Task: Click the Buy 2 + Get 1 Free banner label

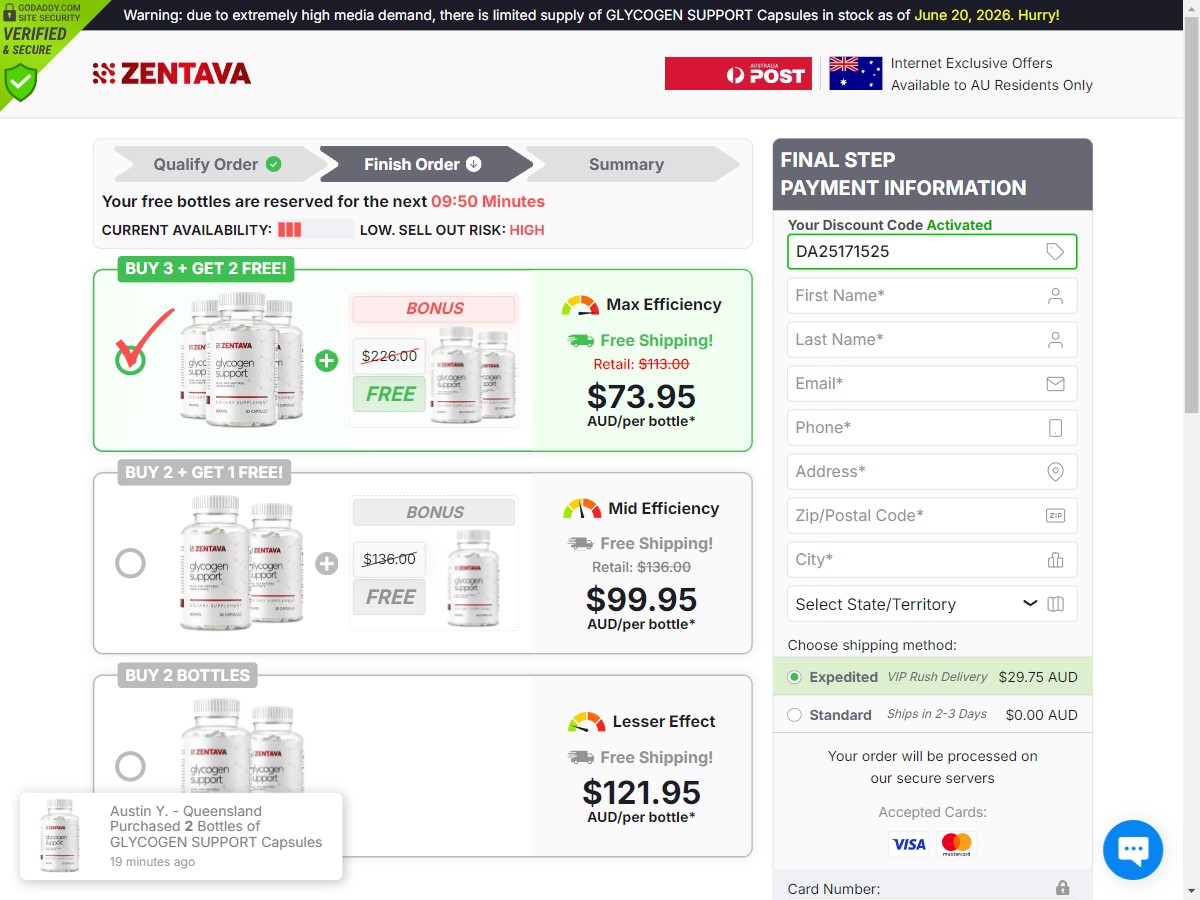Action: click(x=204, y=472)
